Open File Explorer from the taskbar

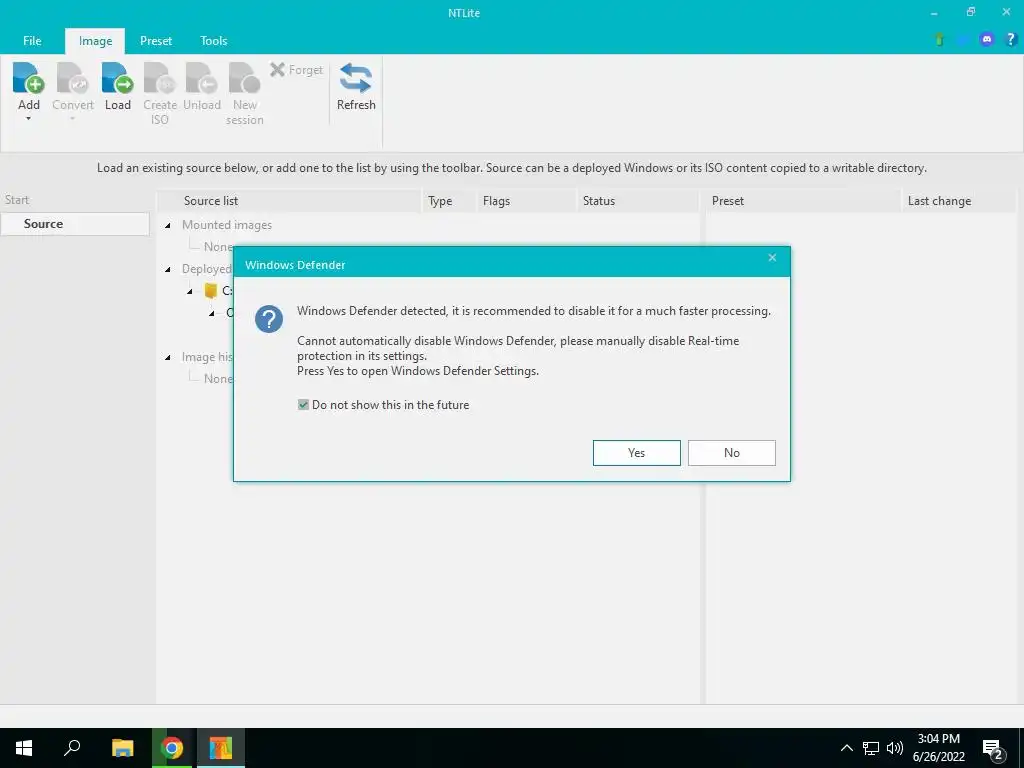tap(122, 748)
